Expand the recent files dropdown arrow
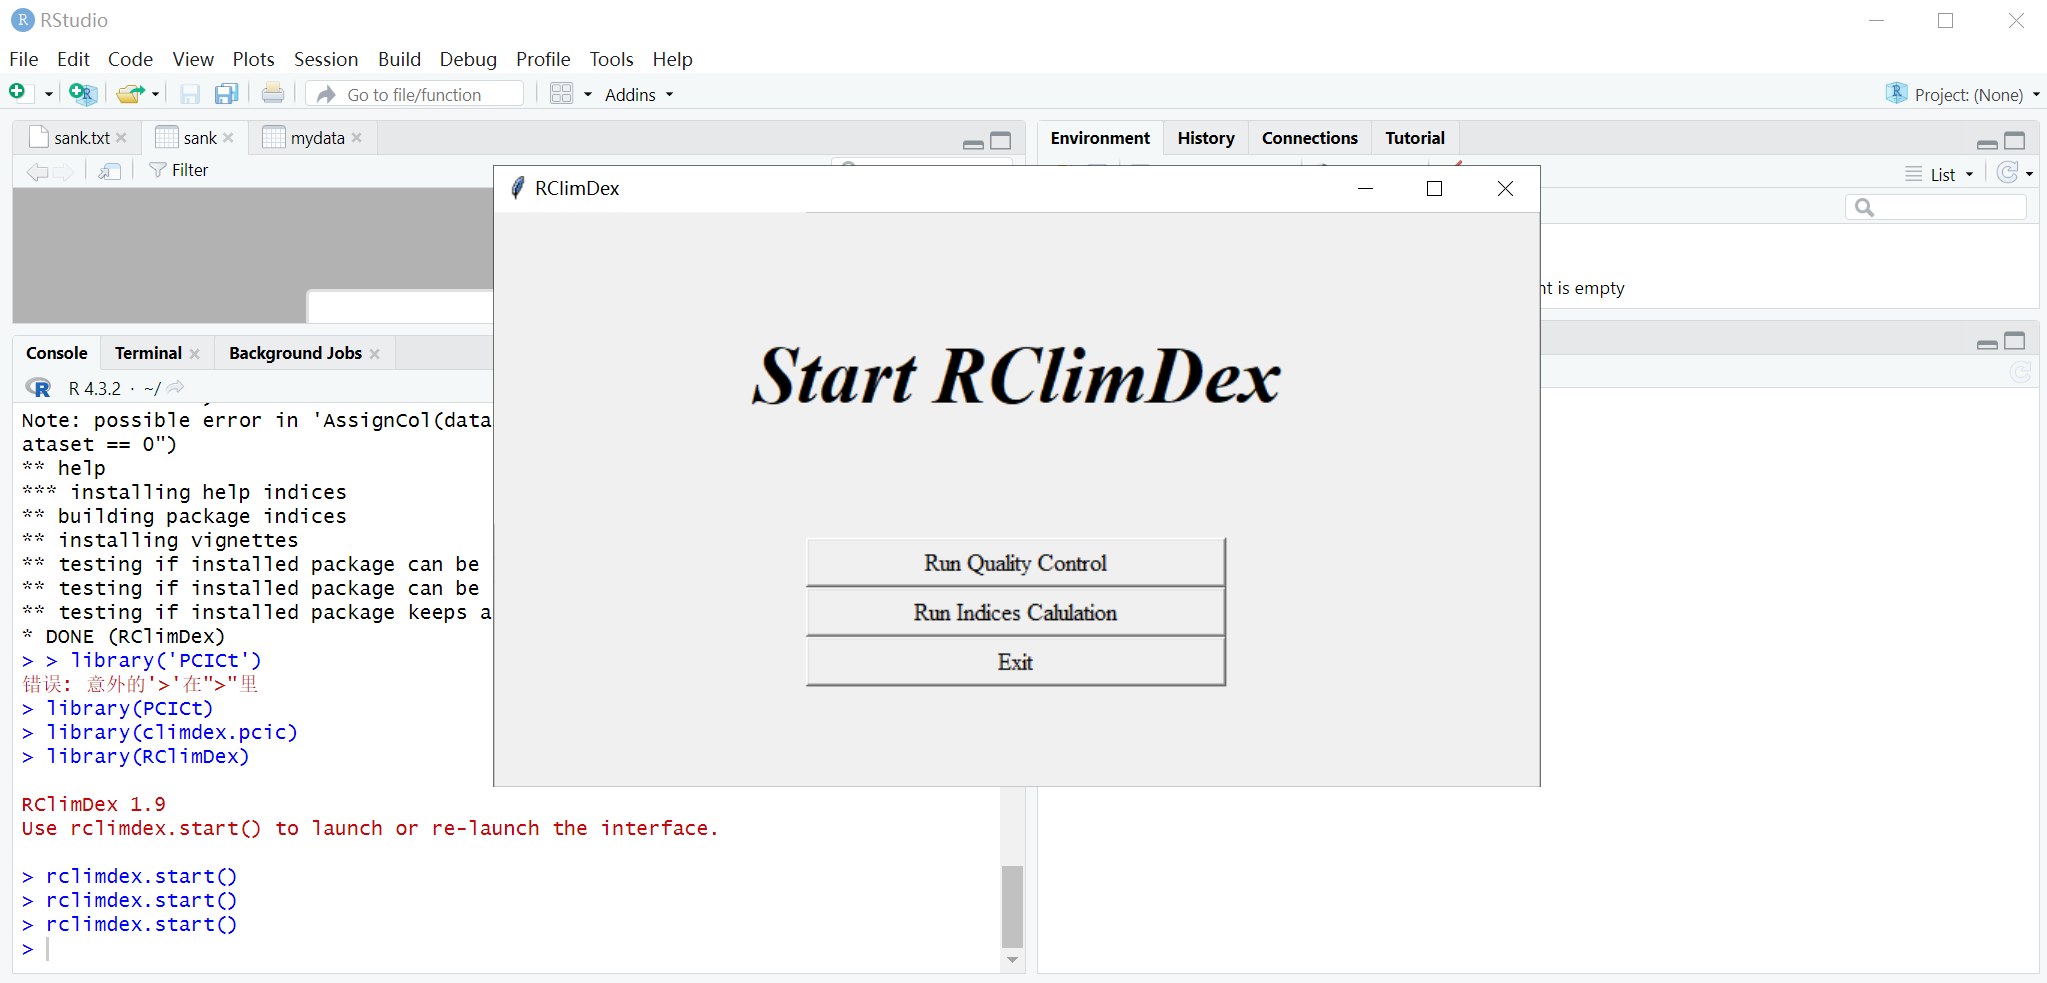2047x983 pixels. [x=156, y=95]
